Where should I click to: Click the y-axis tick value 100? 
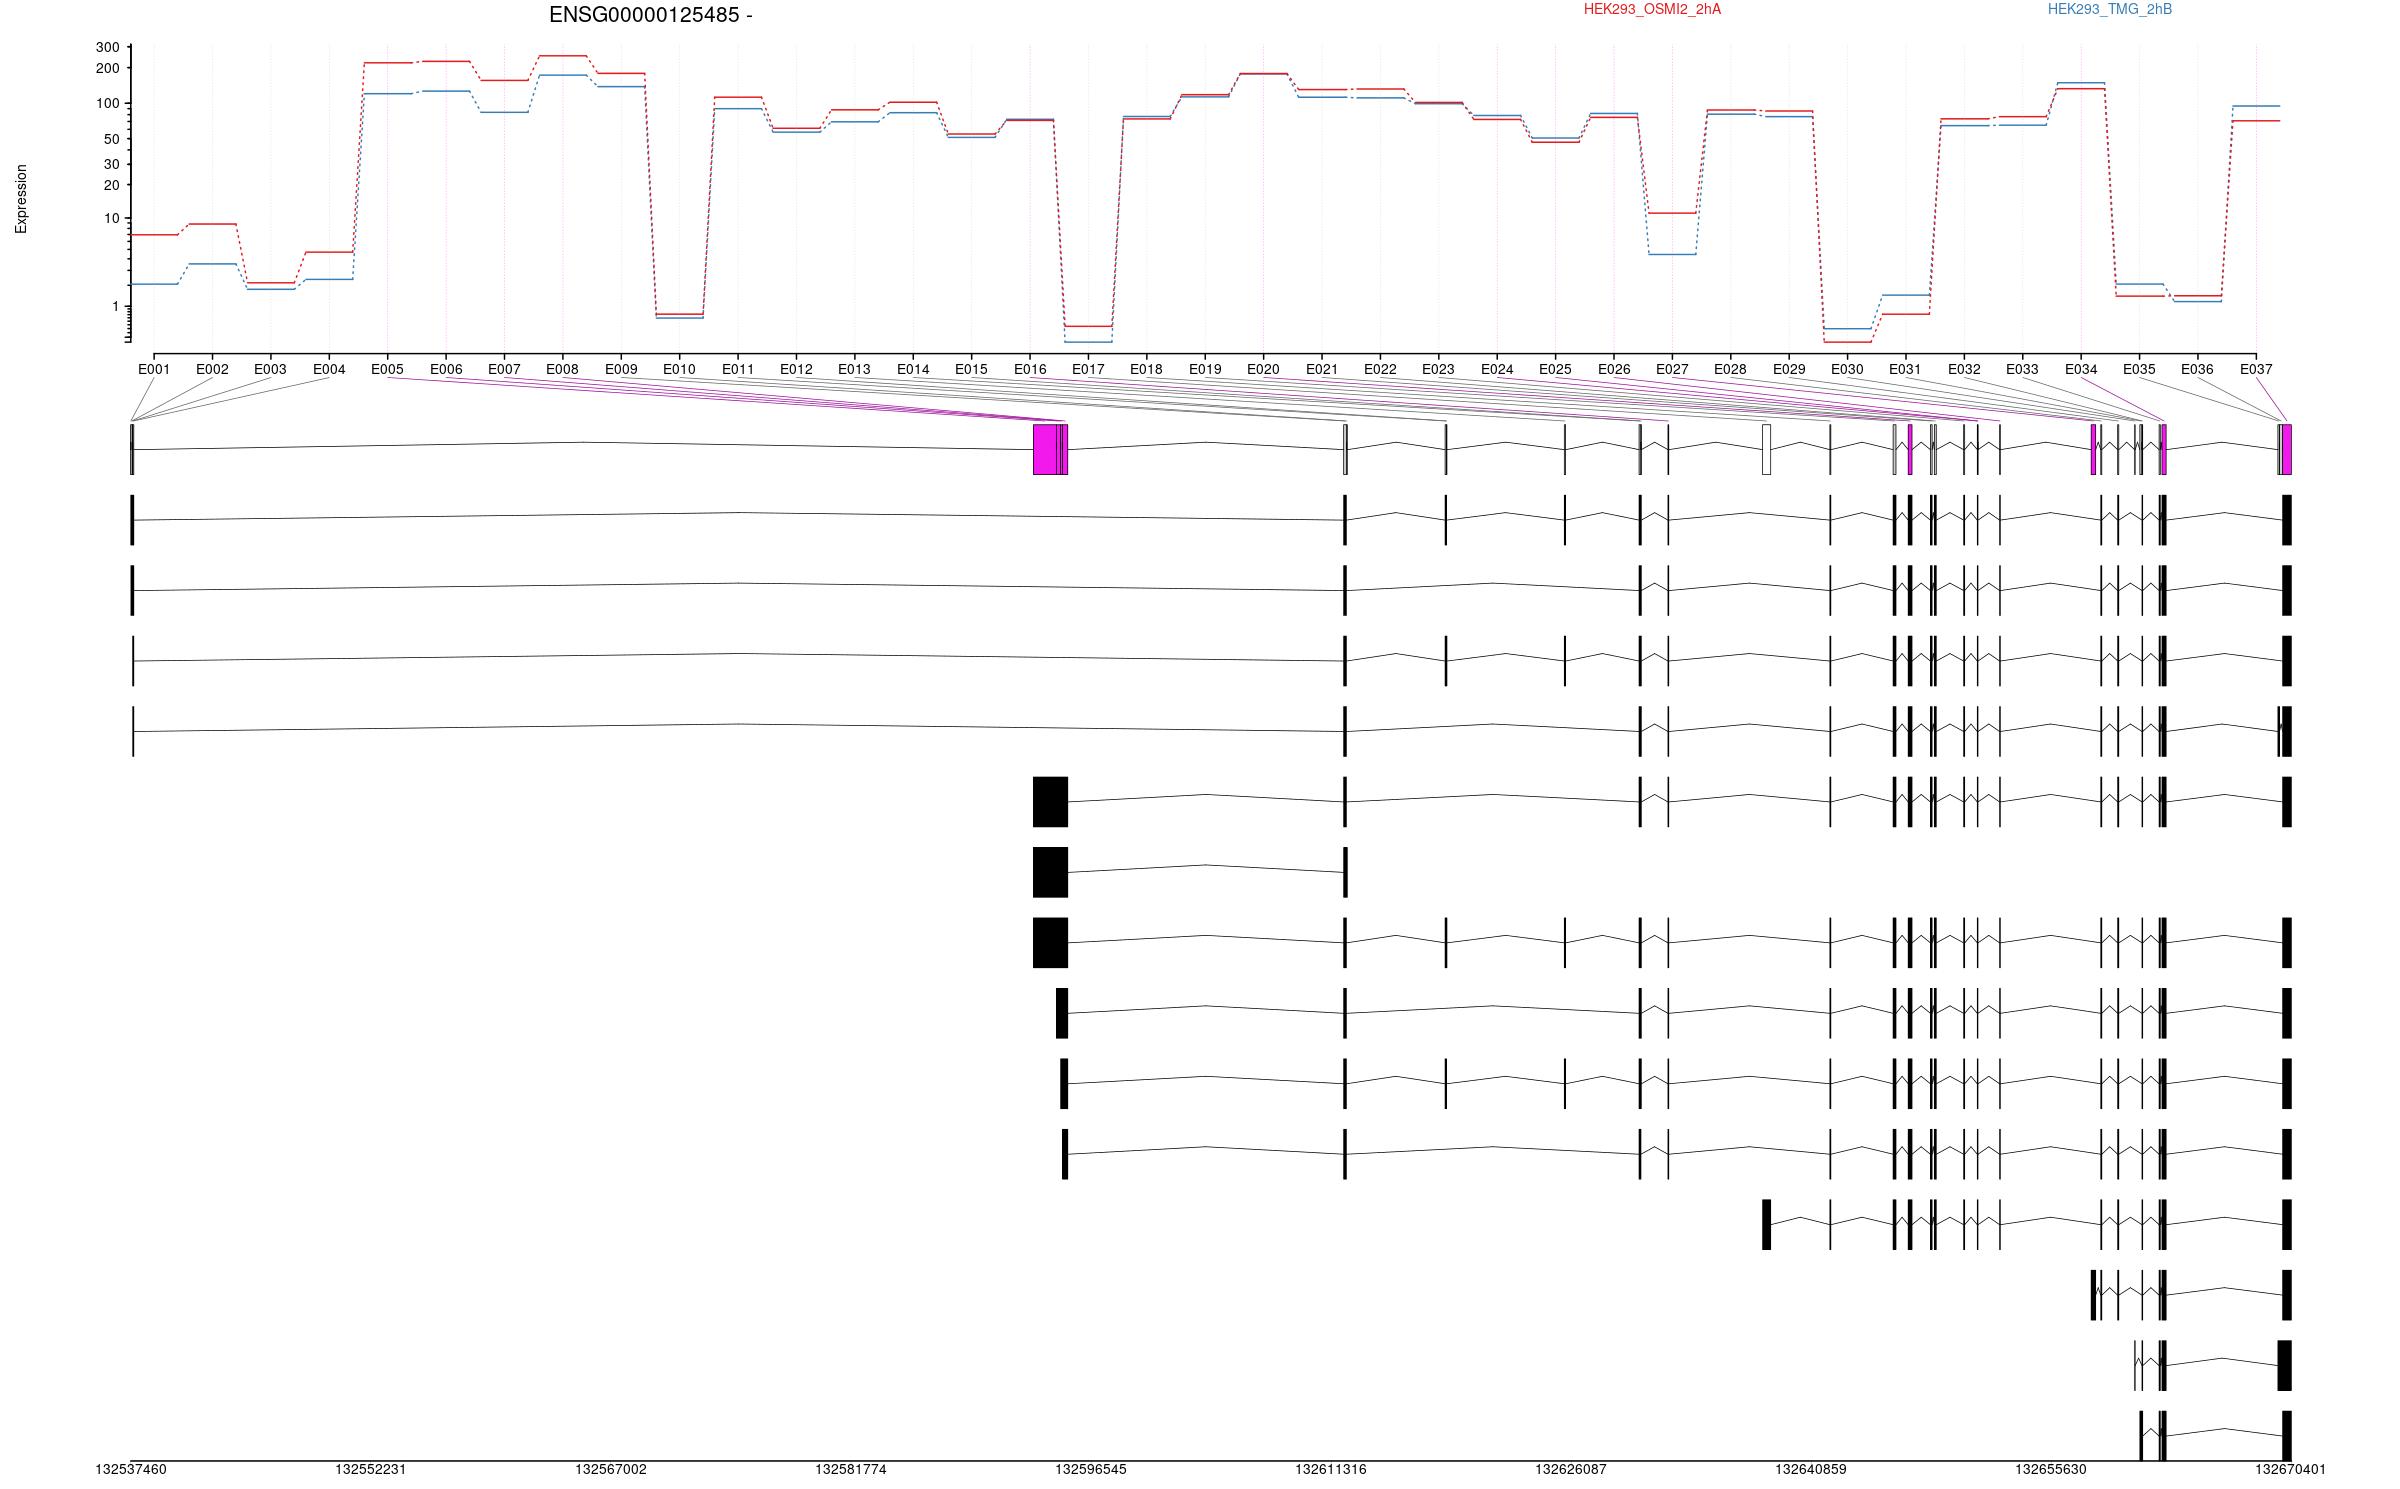(107, 104)
